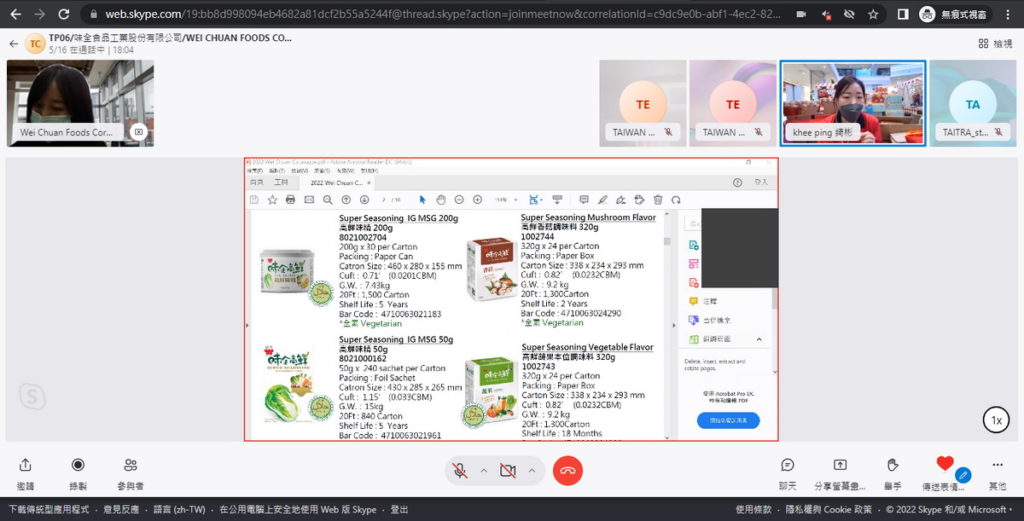This screenshot has width=1024, height=521.
Task: Click the envelope email icon in Acrobat
Action: [309, 200]
